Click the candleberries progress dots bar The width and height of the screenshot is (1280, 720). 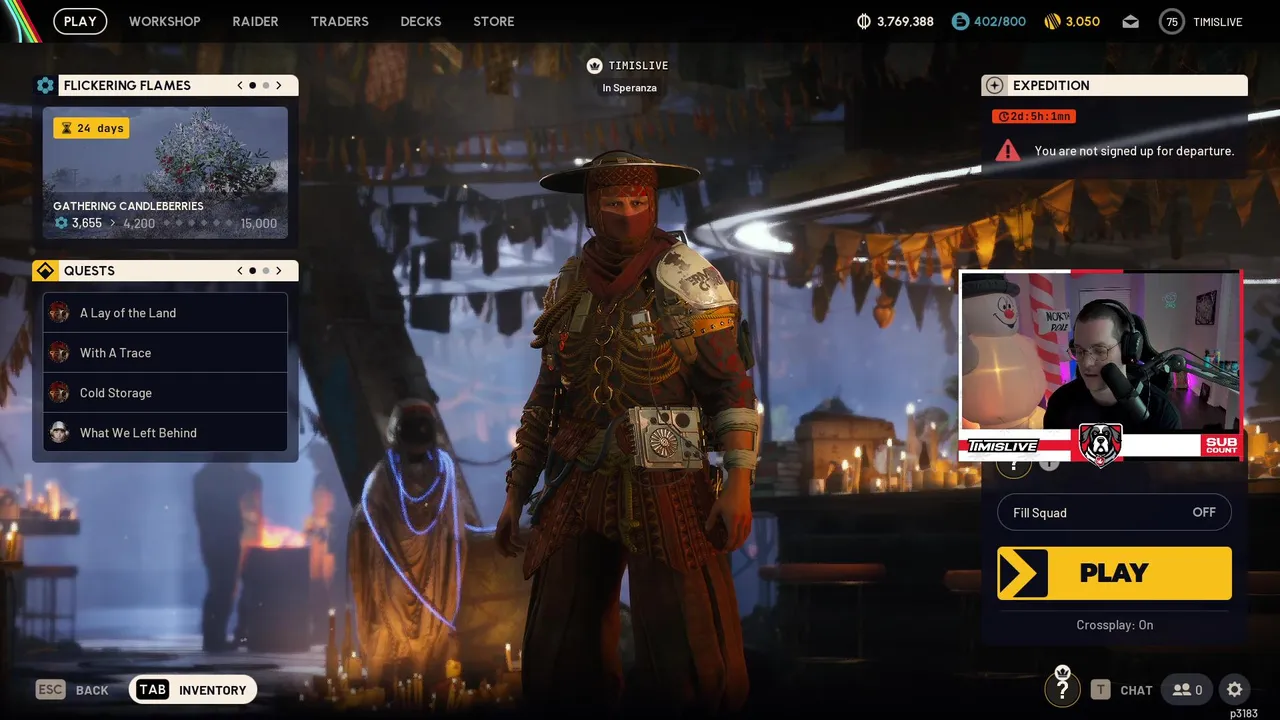[197, 223]
